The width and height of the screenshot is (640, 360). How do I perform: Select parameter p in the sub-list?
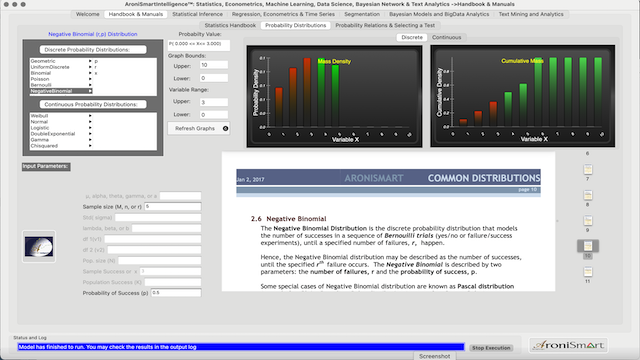click(x=96, y=61)
